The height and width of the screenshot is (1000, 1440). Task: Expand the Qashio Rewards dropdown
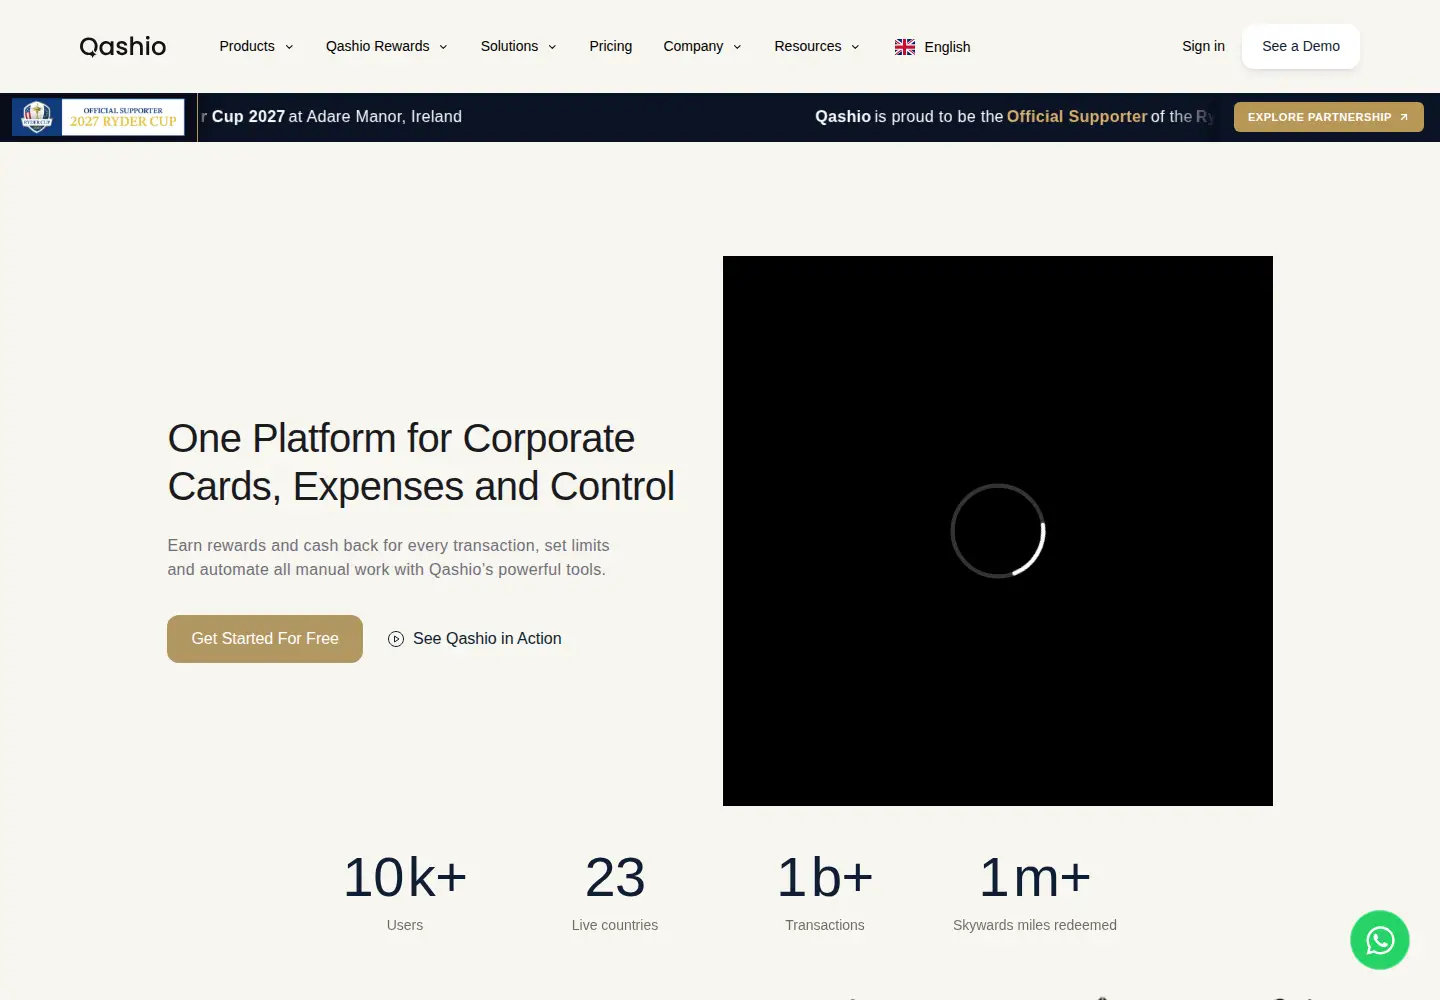tap(387, 46)
